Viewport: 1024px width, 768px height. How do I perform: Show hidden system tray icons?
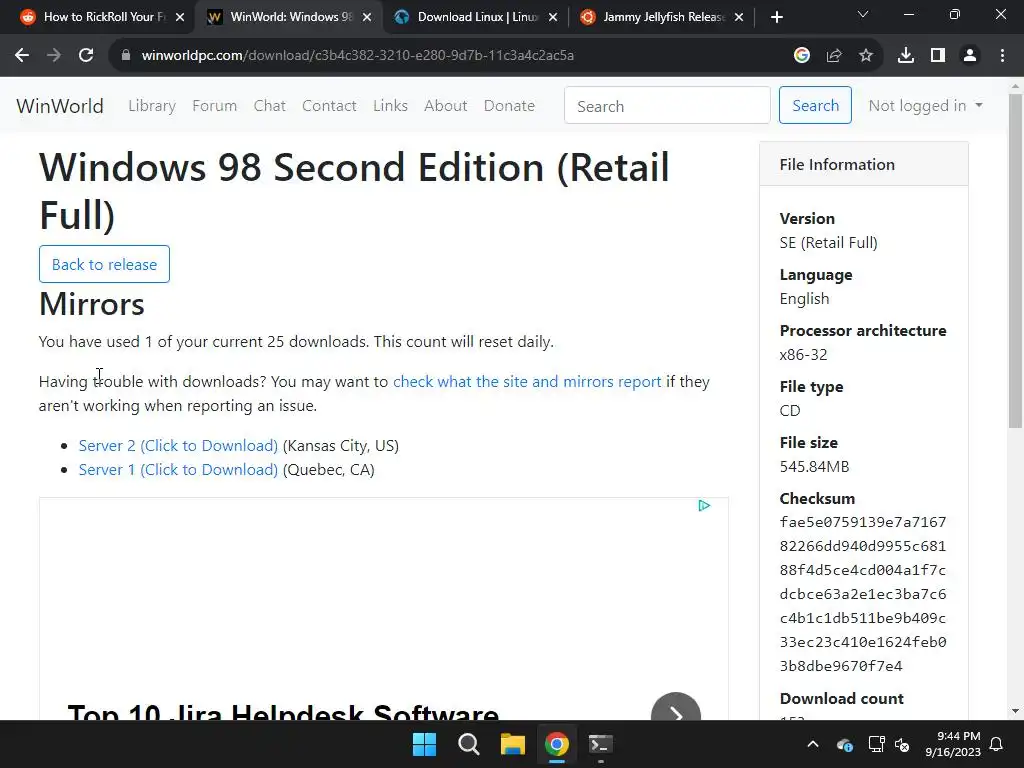[x=813, y=744]
